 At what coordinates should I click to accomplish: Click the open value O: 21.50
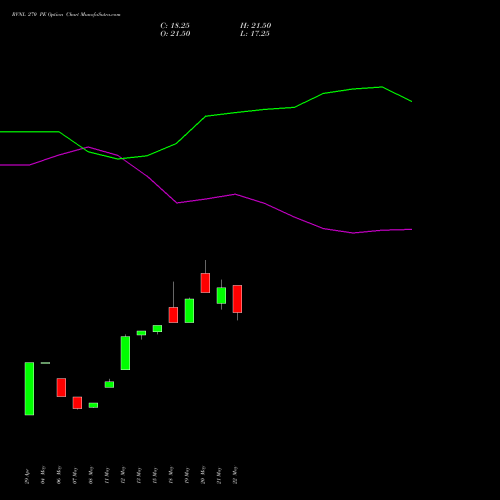175,34
